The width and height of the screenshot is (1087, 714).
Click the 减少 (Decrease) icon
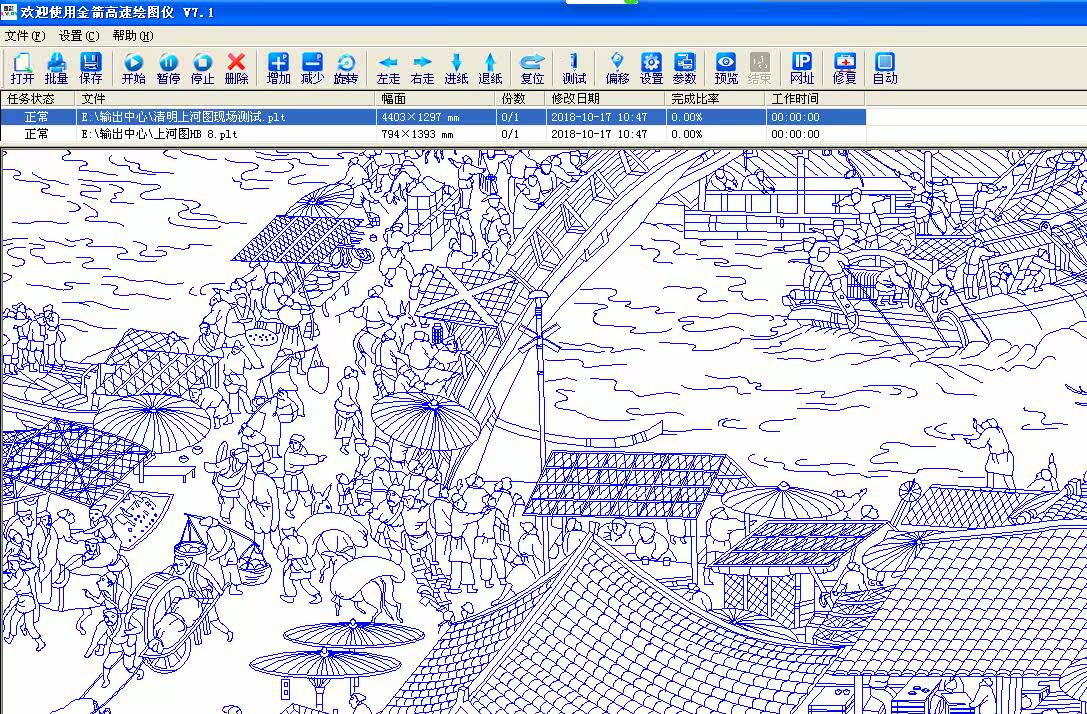[x=313, y=69]
